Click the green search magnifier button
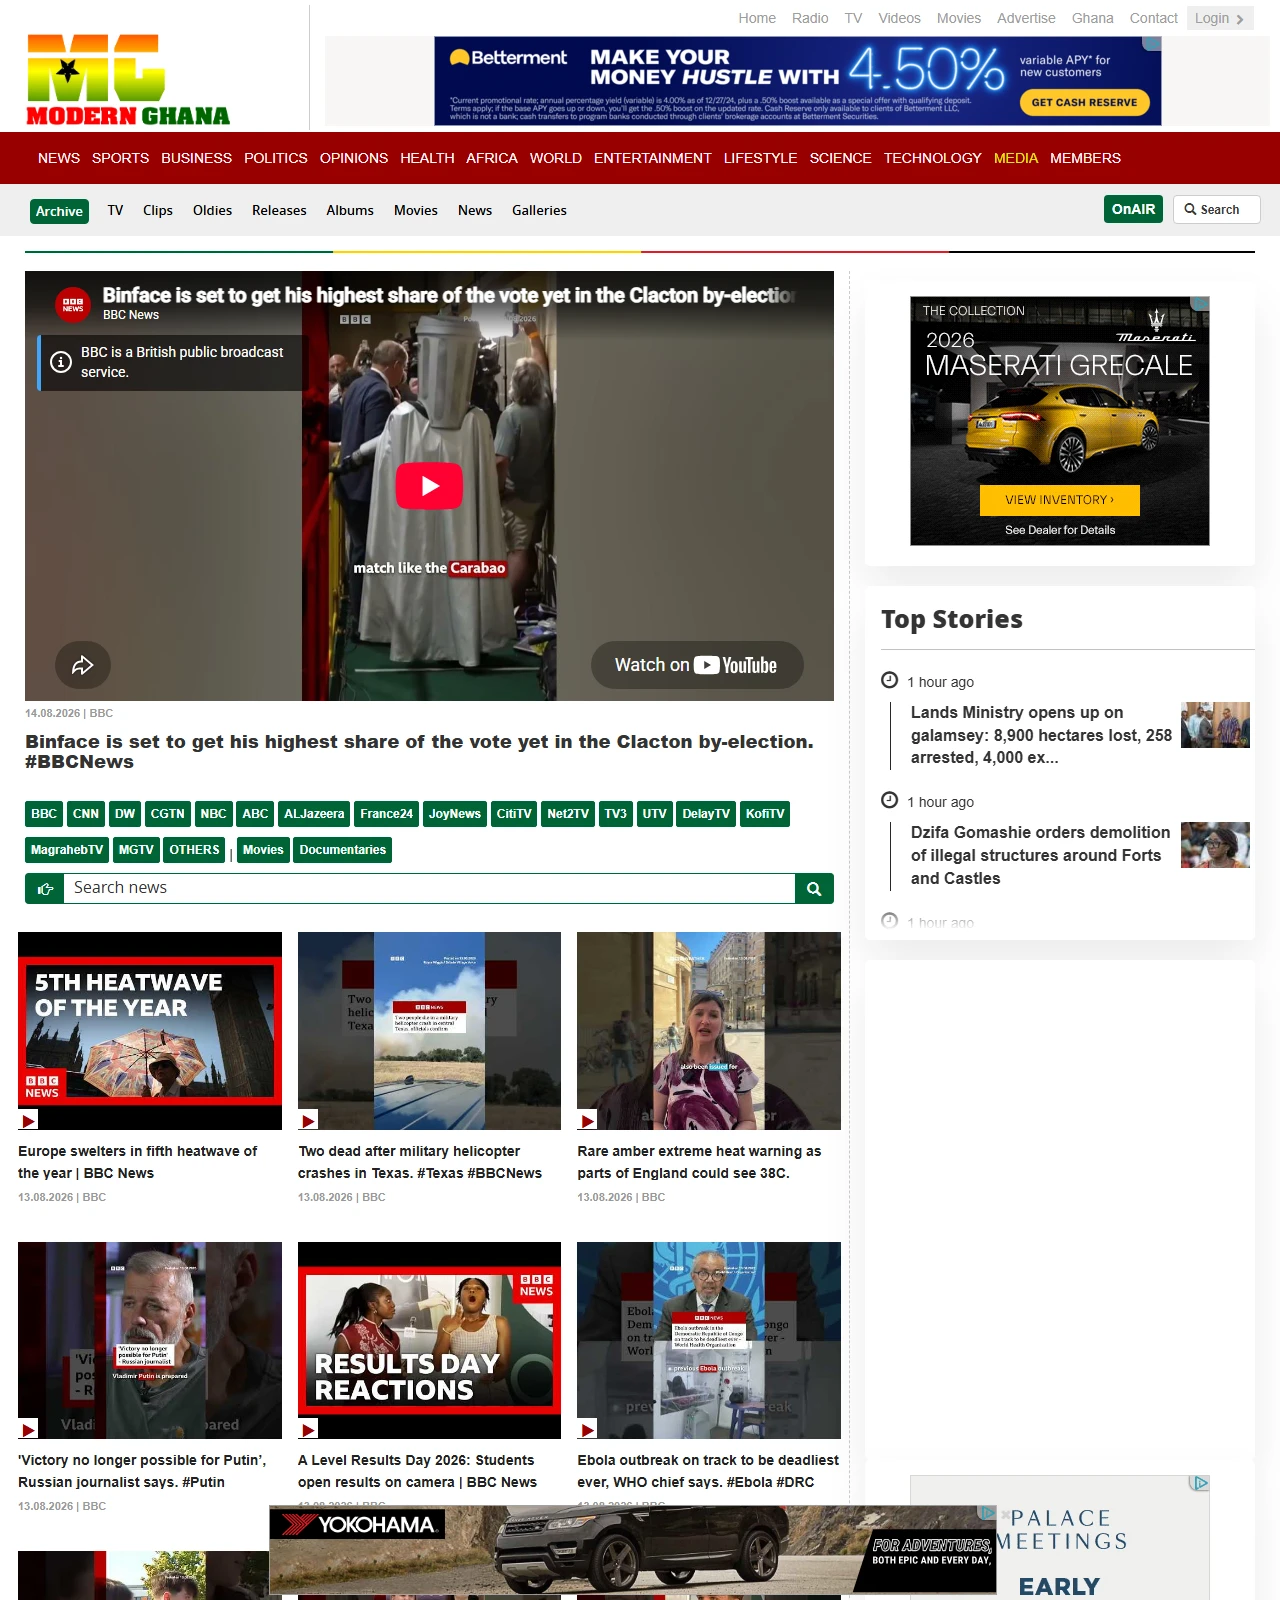Screen dimensions: 1280x1600 tap(814, 888)
